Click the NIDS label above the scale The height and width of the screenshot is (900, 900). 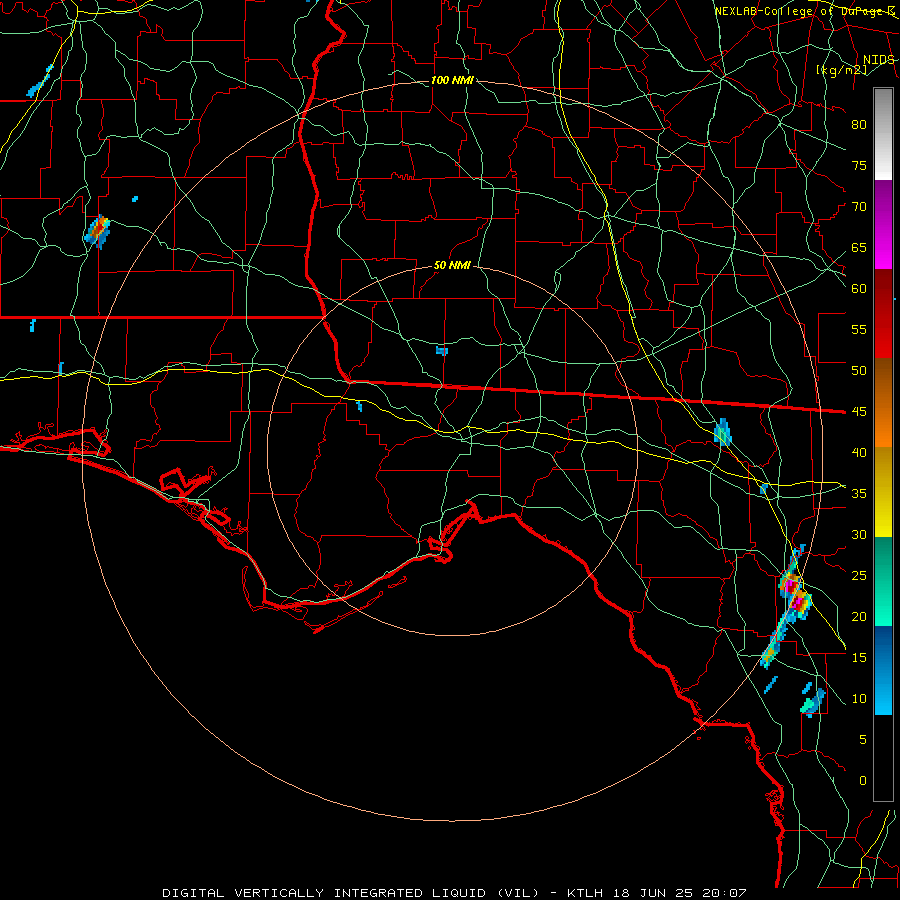coord(878,60)
